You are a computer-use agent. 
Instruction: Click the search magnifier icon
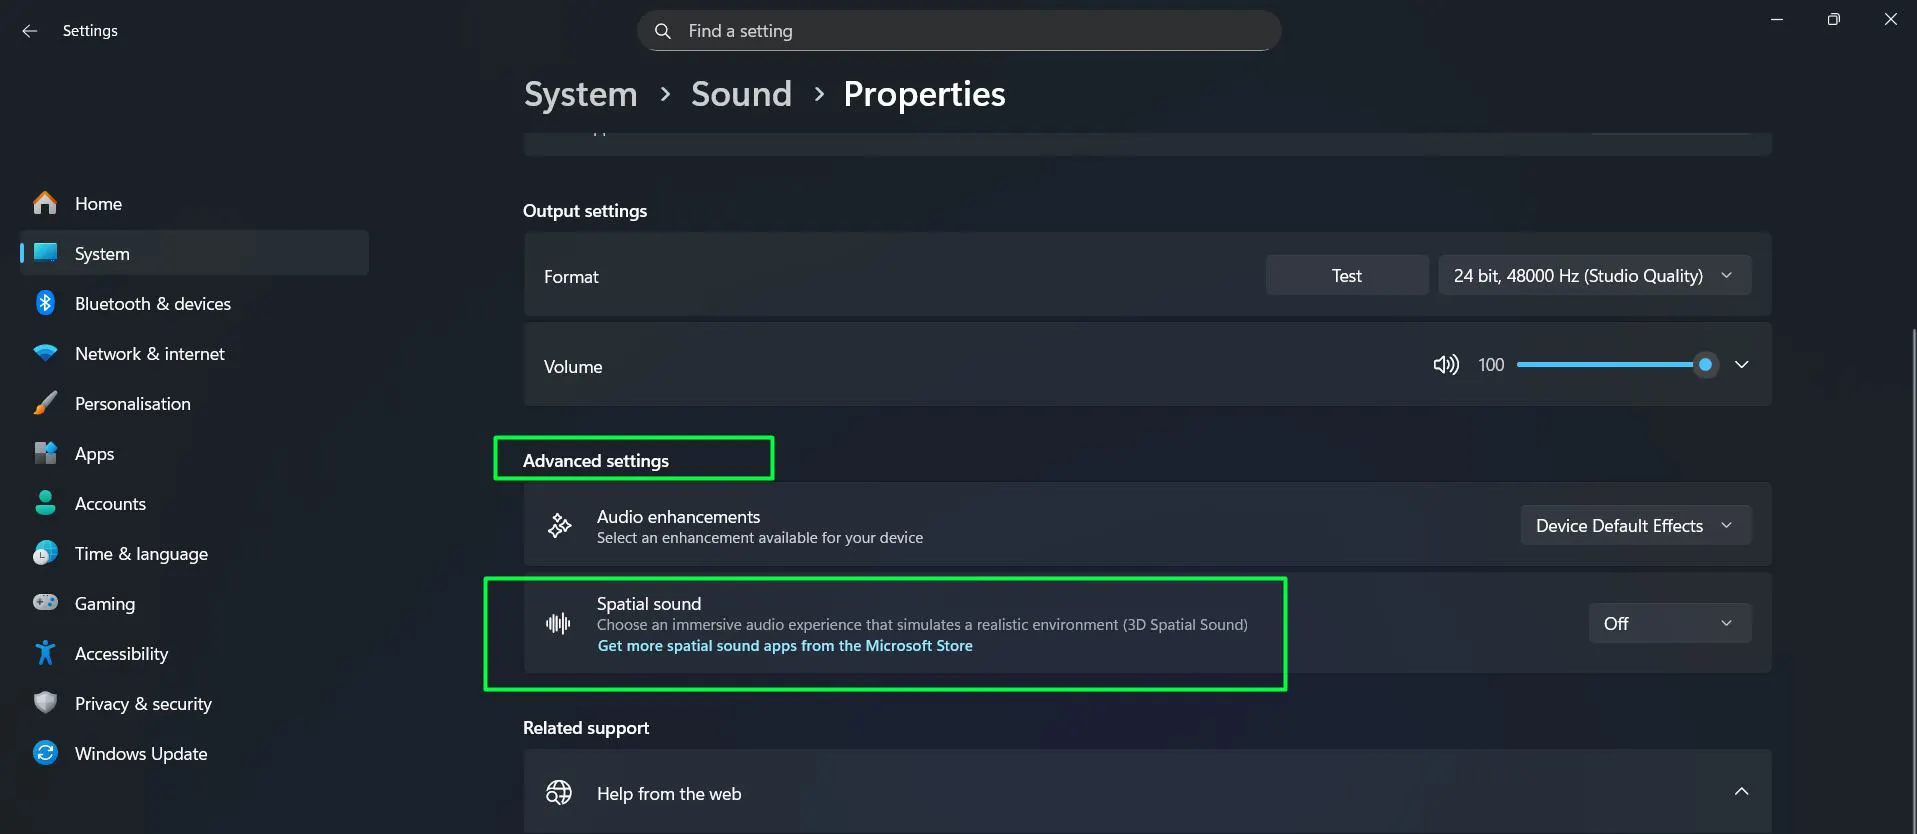[x=662, y=31]
